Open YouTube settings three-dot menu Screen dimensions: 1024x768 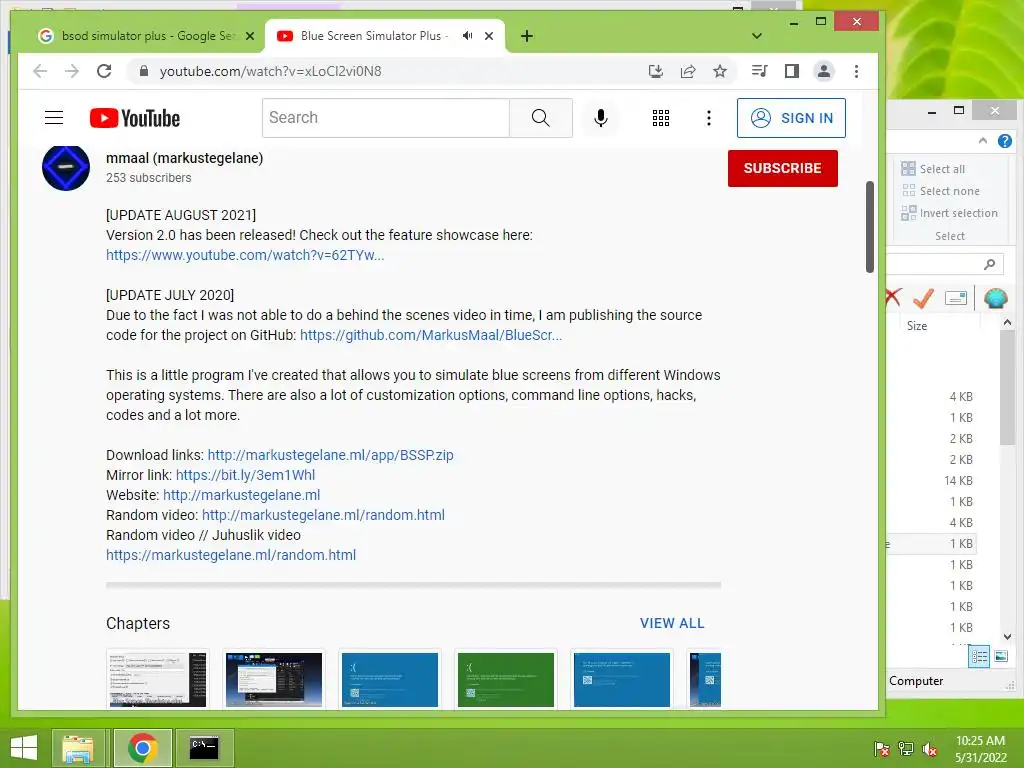709,118
